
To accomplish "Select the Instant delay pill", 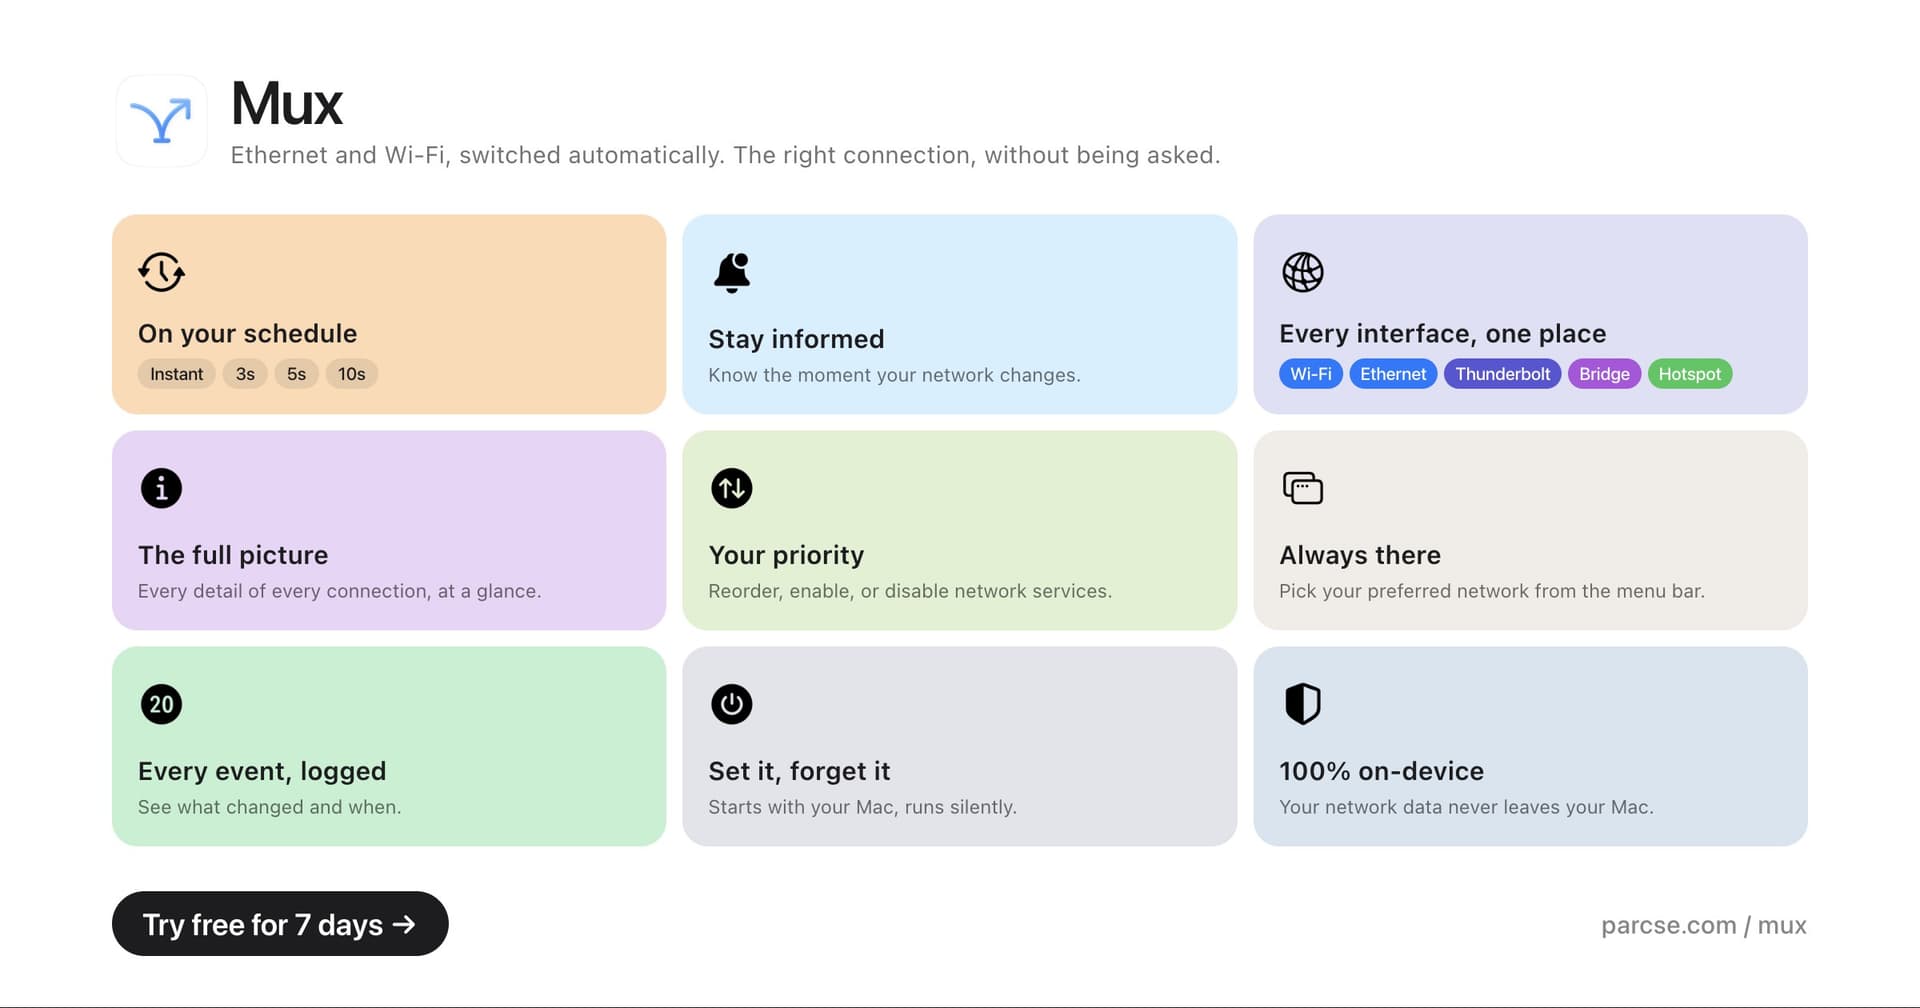I will click(x=176, y=374).
